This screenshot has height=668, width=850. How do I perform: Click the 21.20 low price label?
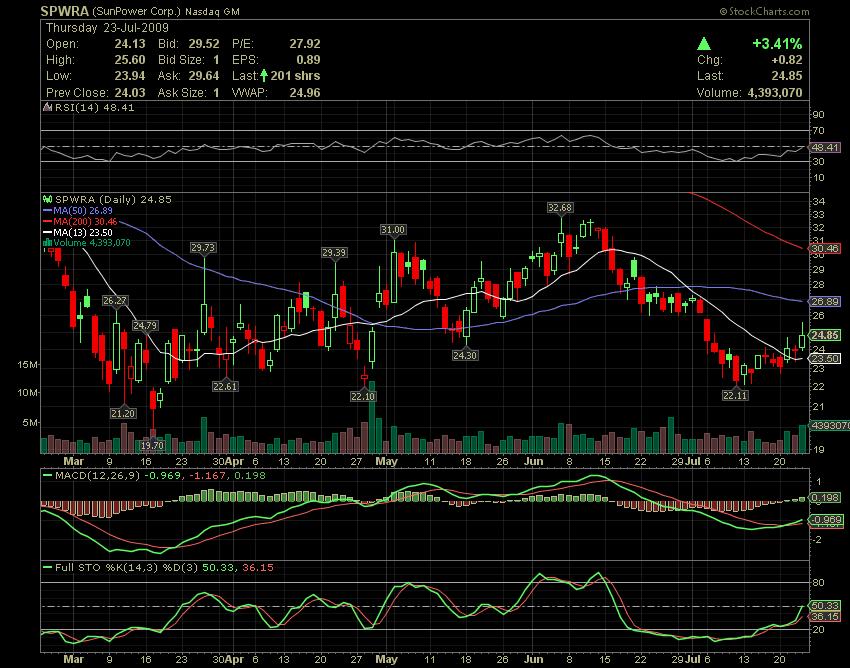coord(123,414)
